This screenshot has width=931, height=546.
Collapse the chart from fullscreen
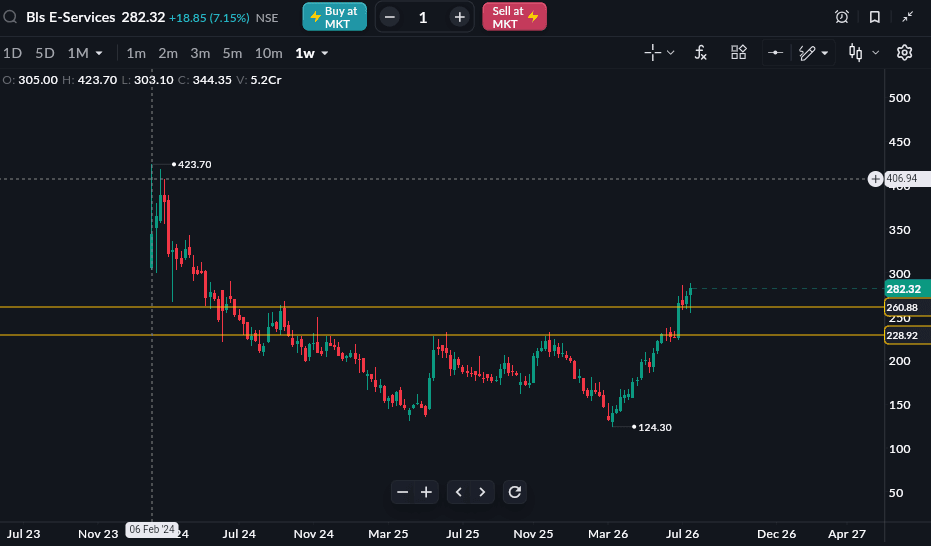tap(908, 17)
